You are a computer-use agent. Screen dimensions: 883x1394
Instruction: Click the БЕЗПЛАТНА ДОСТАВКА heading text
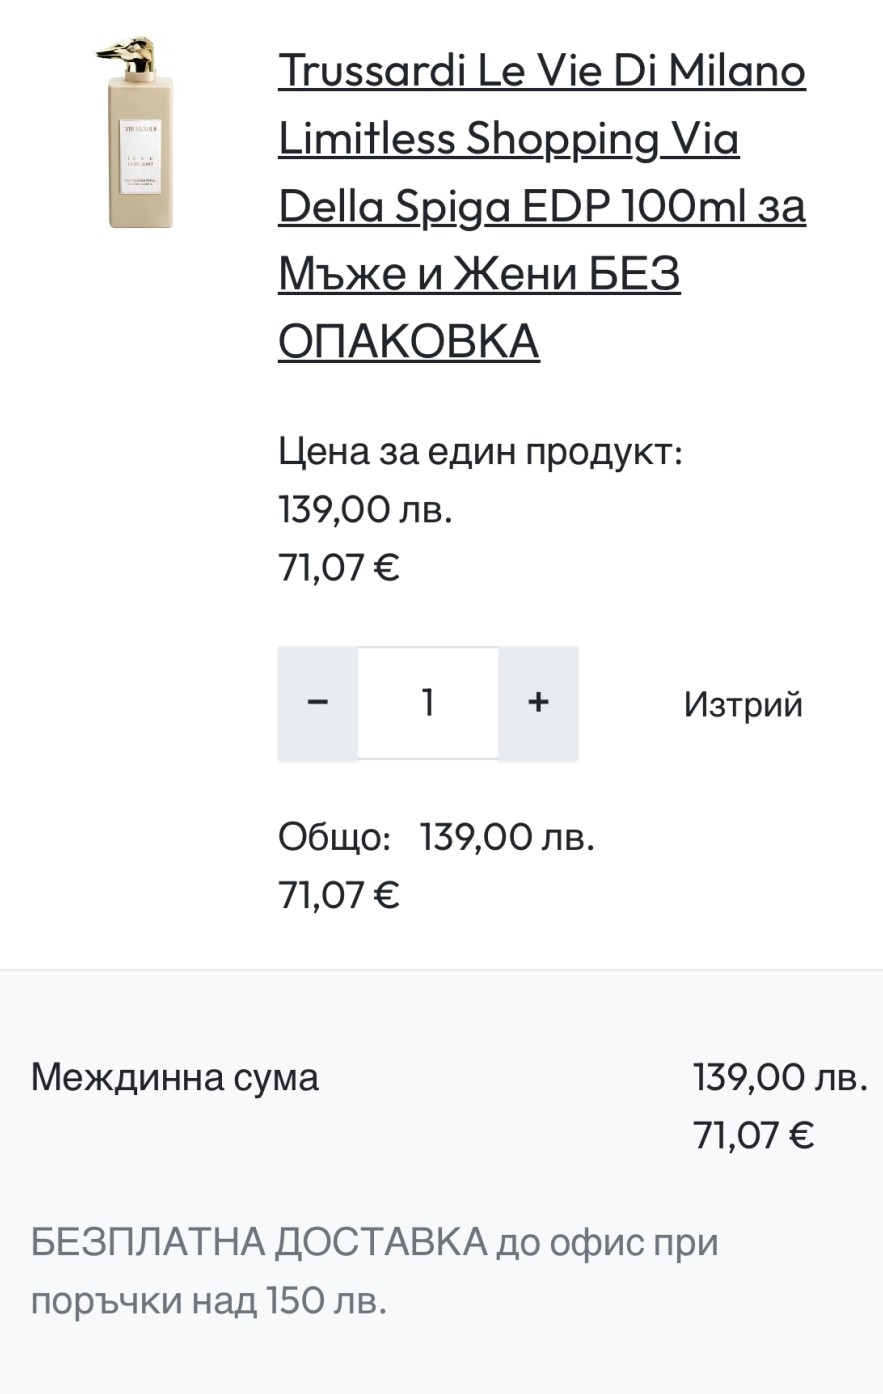(x=258, y=1242)
